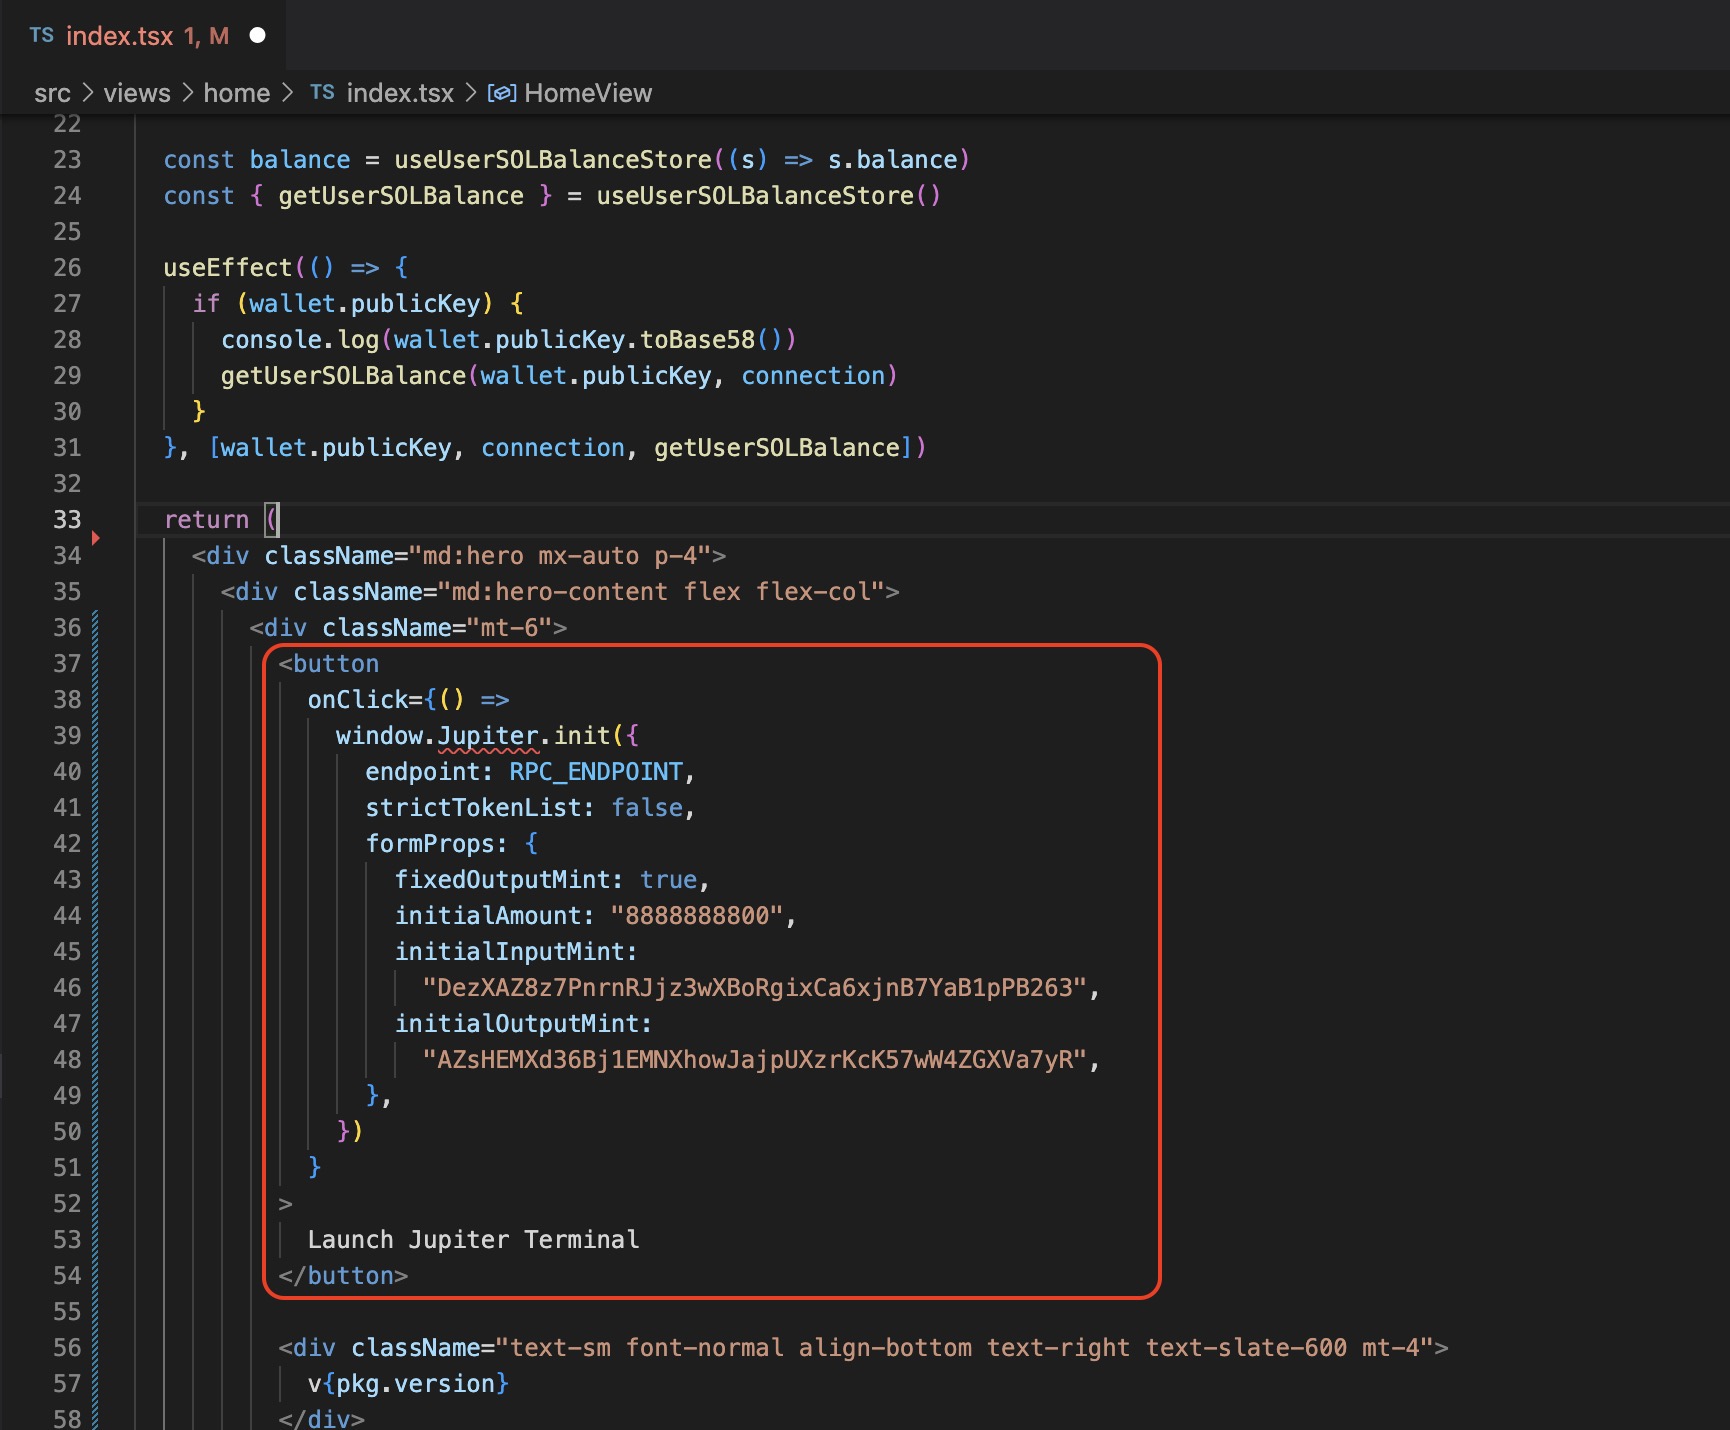Image resolution: width=1730 pixels, height=1430 pixels.
Task: Click the TS icon in the breadcrumb
Action: pyautogui.click(x=322, y=93)
